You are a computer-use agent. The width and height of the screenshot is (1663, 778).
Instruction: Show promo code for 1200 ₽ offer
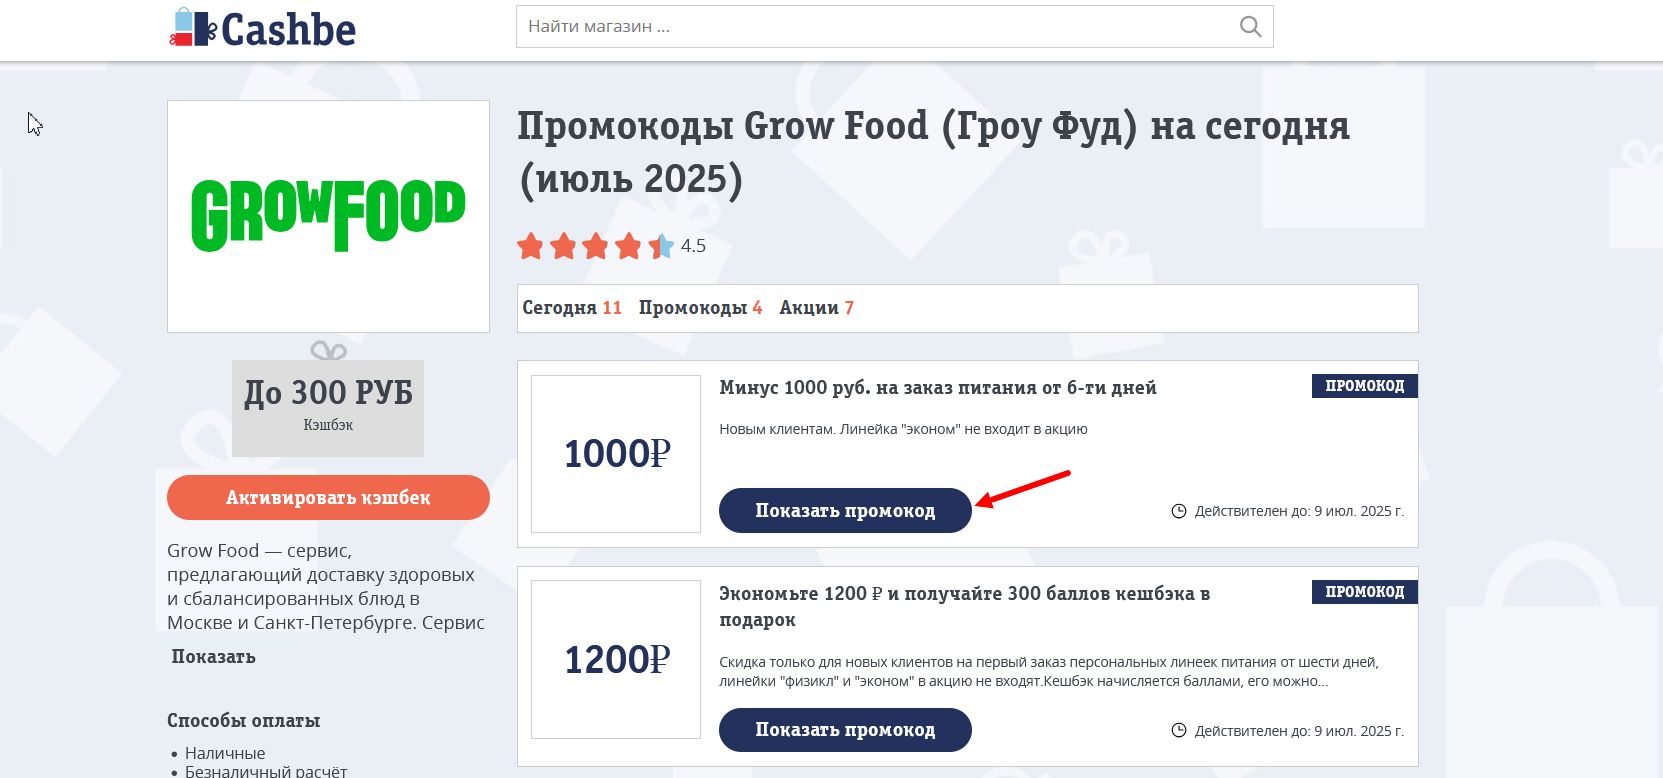pyautogui.click(x=845, y=730)
